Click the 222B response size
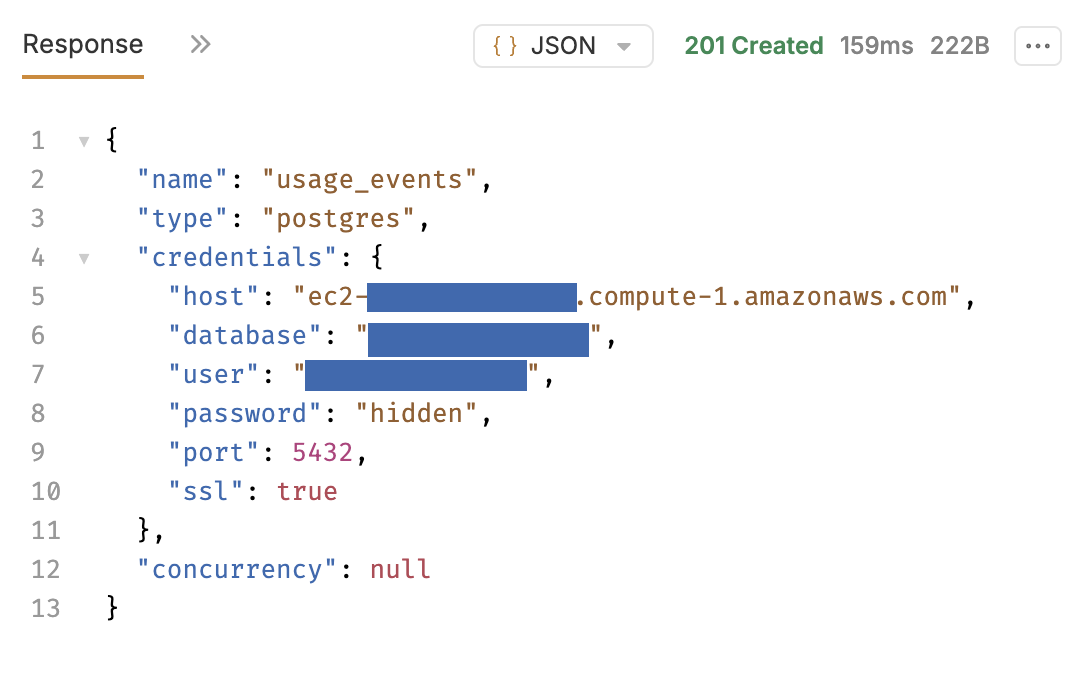Screen dimensions: 1080x682 tap(959, 46)
